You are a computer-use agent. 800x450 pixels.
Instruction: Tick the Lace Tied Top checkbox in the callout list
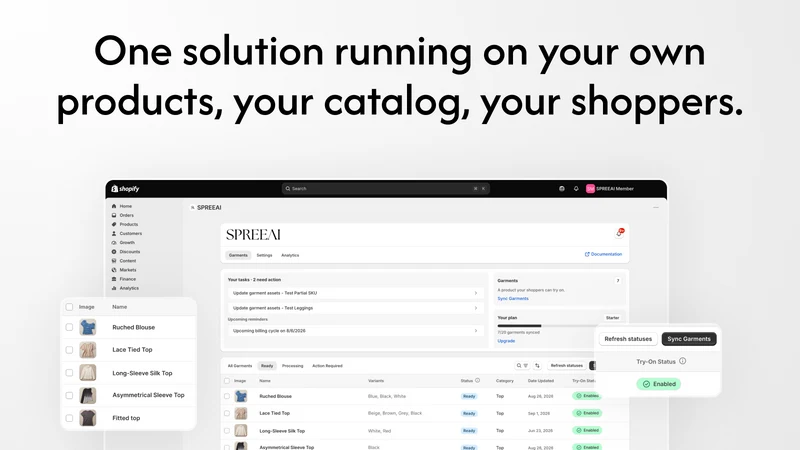pos(69,350)
